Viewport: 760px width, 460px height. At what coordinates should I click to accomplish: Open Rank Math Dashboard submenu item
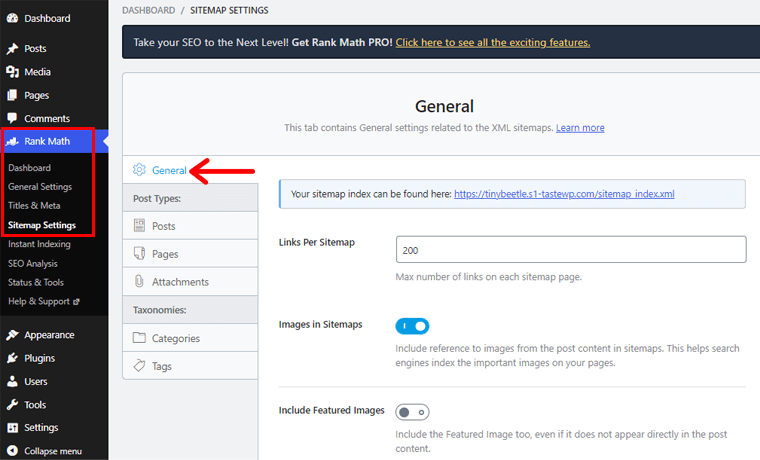(29, 168)
